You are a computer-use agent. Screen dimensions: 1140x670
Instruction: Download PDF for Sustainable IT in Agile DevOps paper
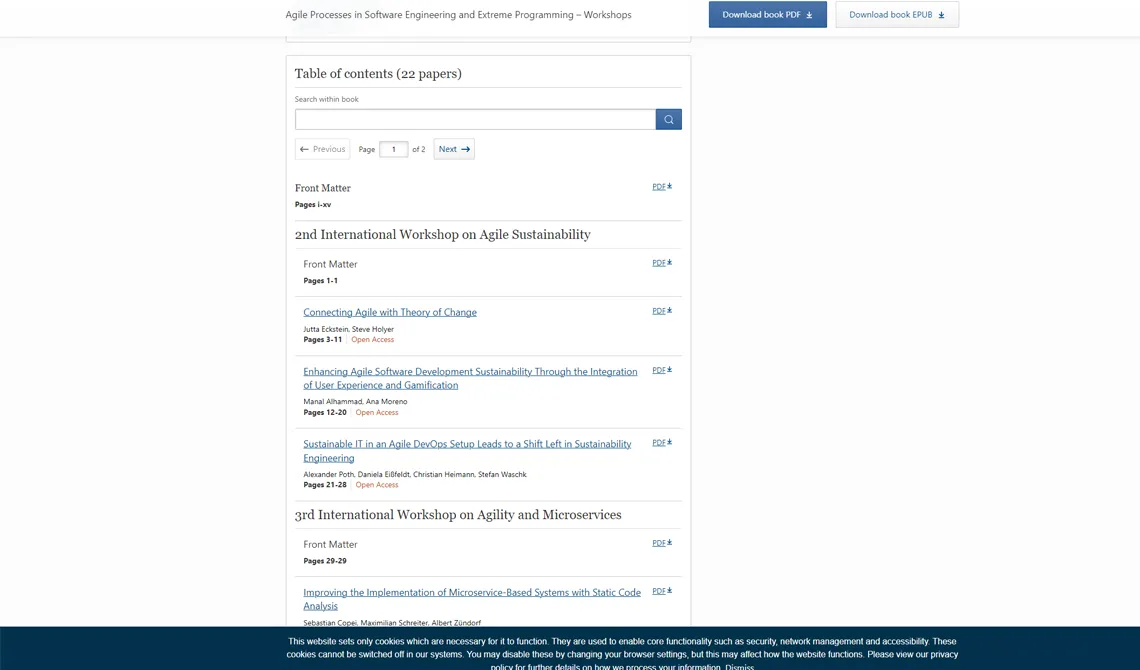point(662,443)
